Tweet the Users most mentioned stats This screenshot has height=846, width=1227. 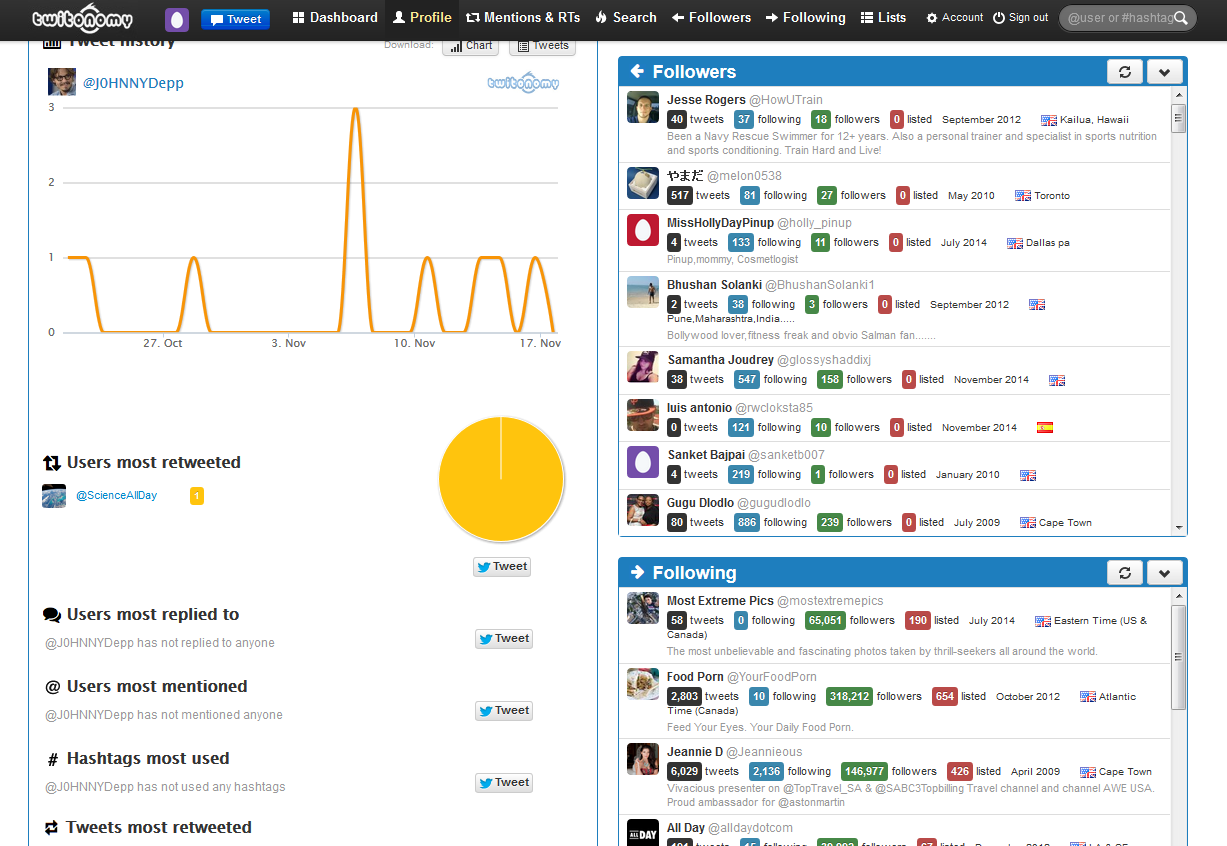click(x=504, y=711)
